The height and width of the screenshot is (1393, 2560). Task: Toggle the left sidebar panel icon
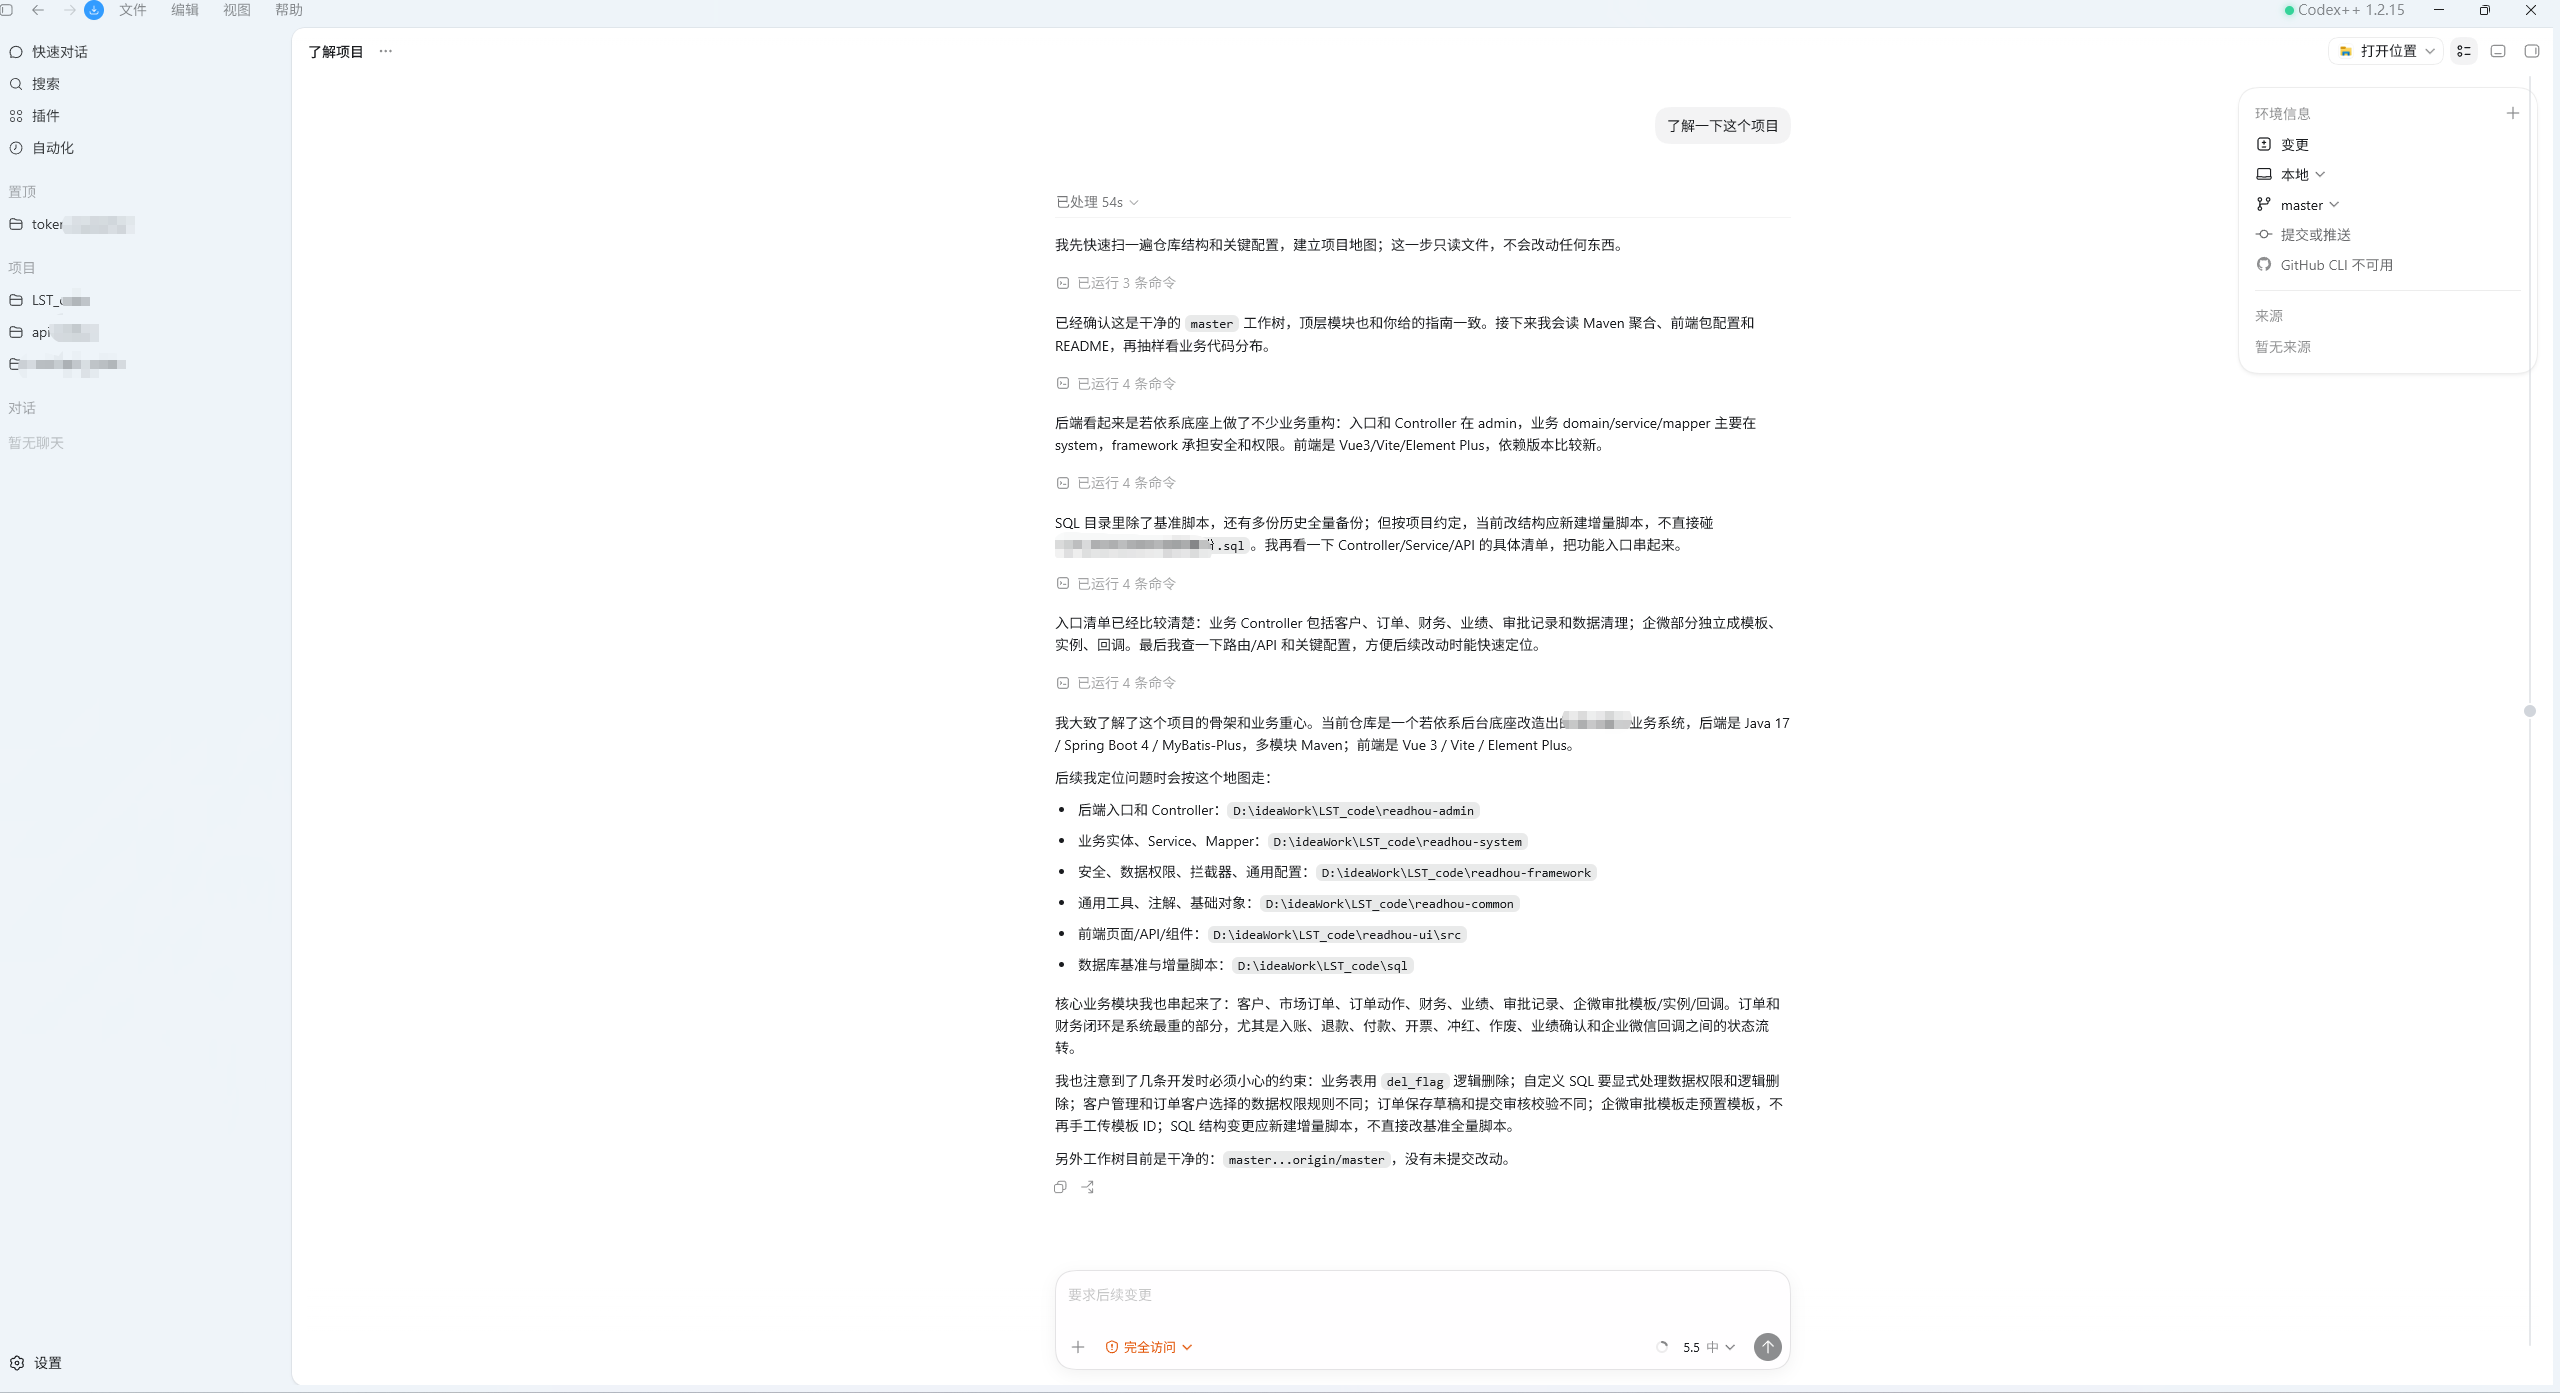click(x=6, y=10)
